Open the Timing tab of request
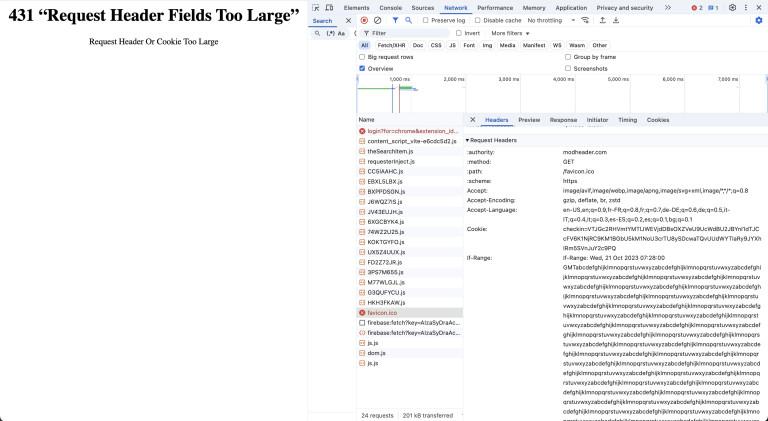Screen dimensions: 768x421 (627, 120)
